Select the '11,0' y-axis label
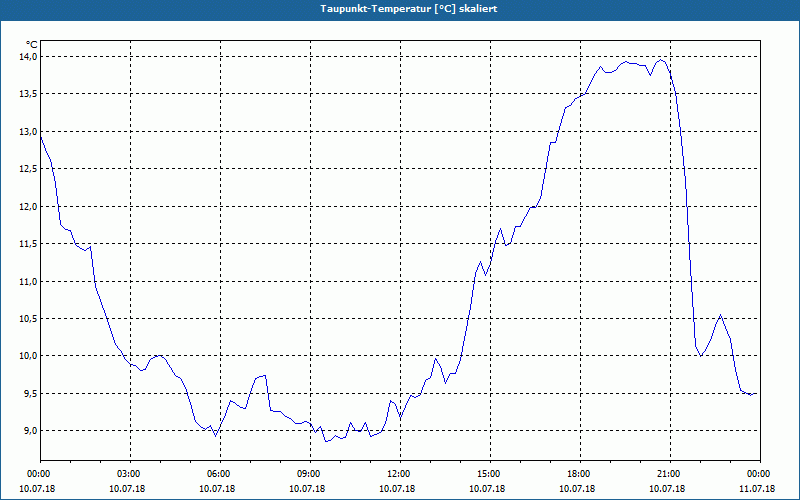800x500 pixels. 29,282
